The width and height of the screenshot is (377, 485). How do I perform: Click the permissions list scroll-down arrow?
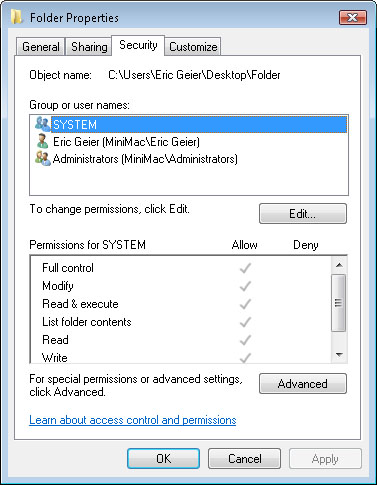(x=339, y=355)
